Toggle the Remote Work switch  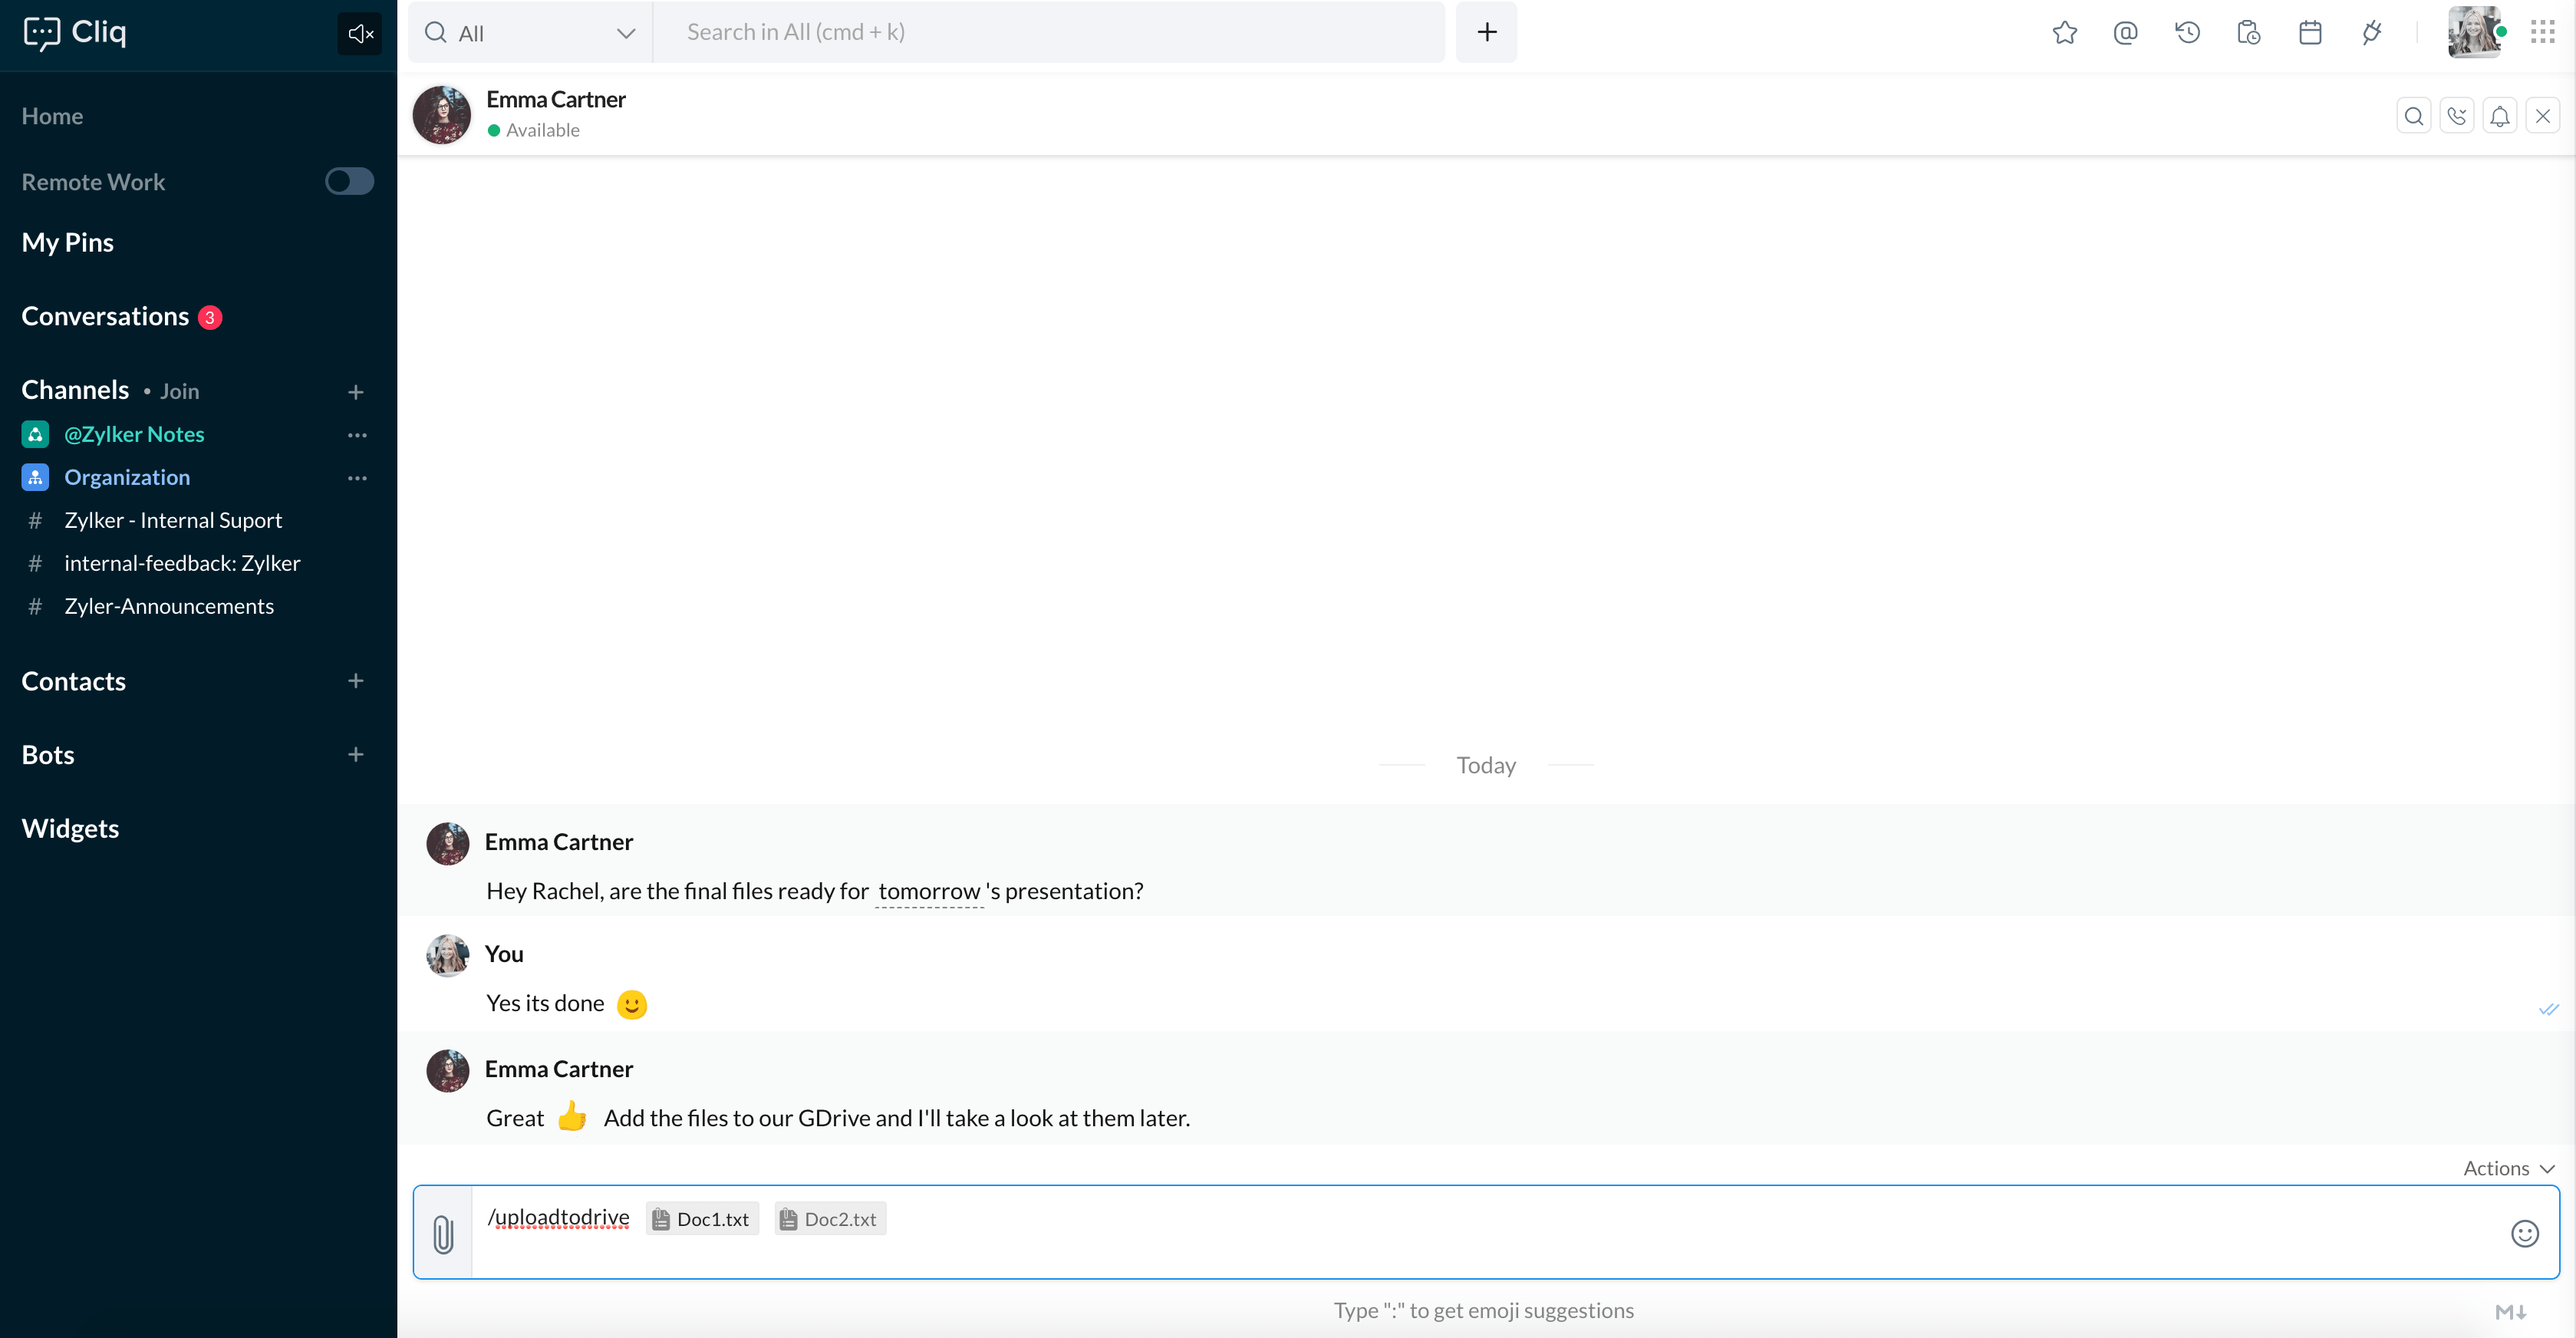(x=349, y=181)
